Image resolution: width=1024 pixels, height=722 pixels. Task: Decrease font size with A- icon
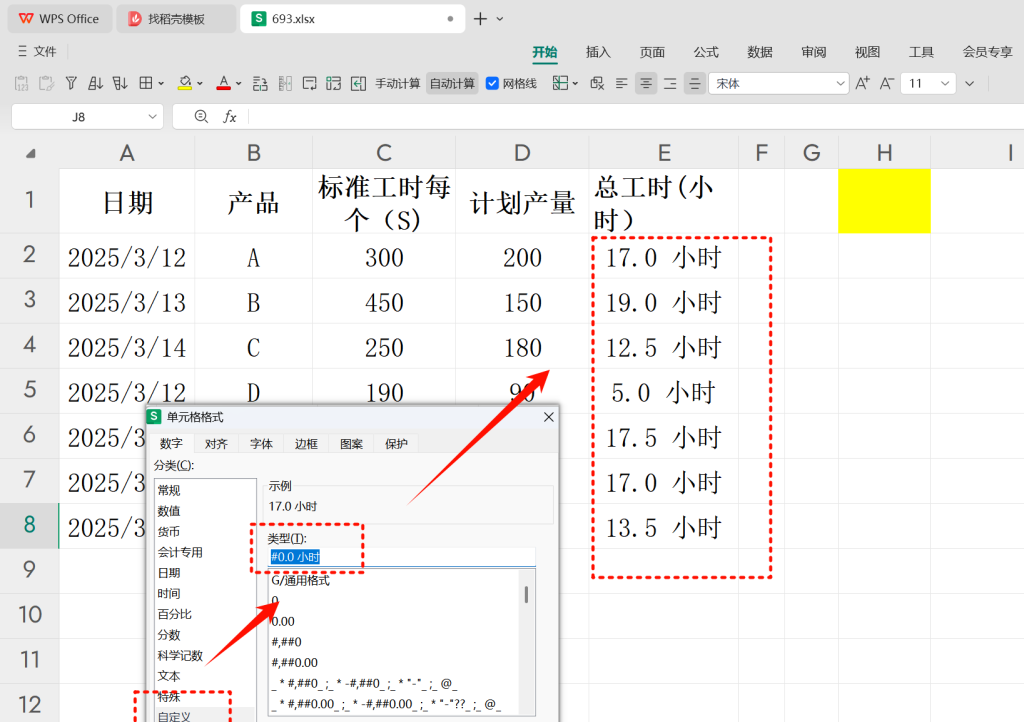click(x=887, y=83)
